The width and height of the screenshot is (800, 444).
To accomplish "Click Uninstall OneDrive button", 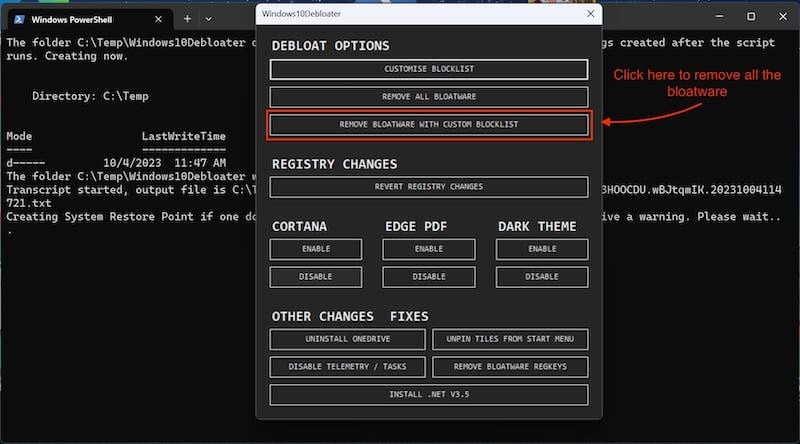I will (347, 339).
